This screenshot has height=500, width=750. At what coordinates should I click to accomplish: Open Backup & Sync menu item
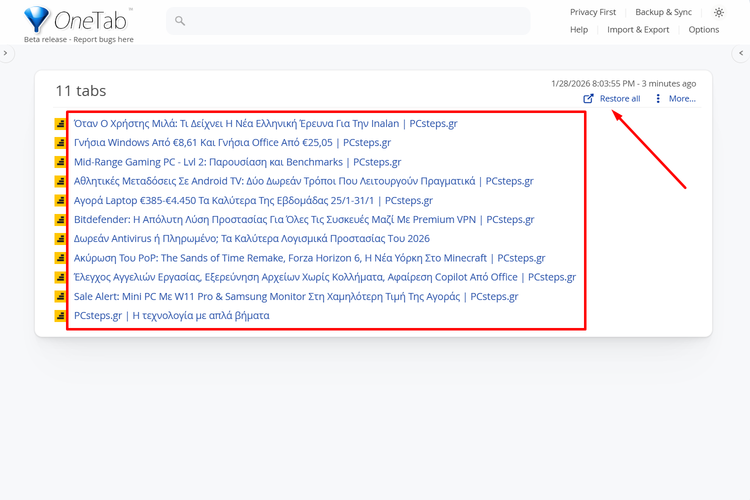[x=663, y=13]
